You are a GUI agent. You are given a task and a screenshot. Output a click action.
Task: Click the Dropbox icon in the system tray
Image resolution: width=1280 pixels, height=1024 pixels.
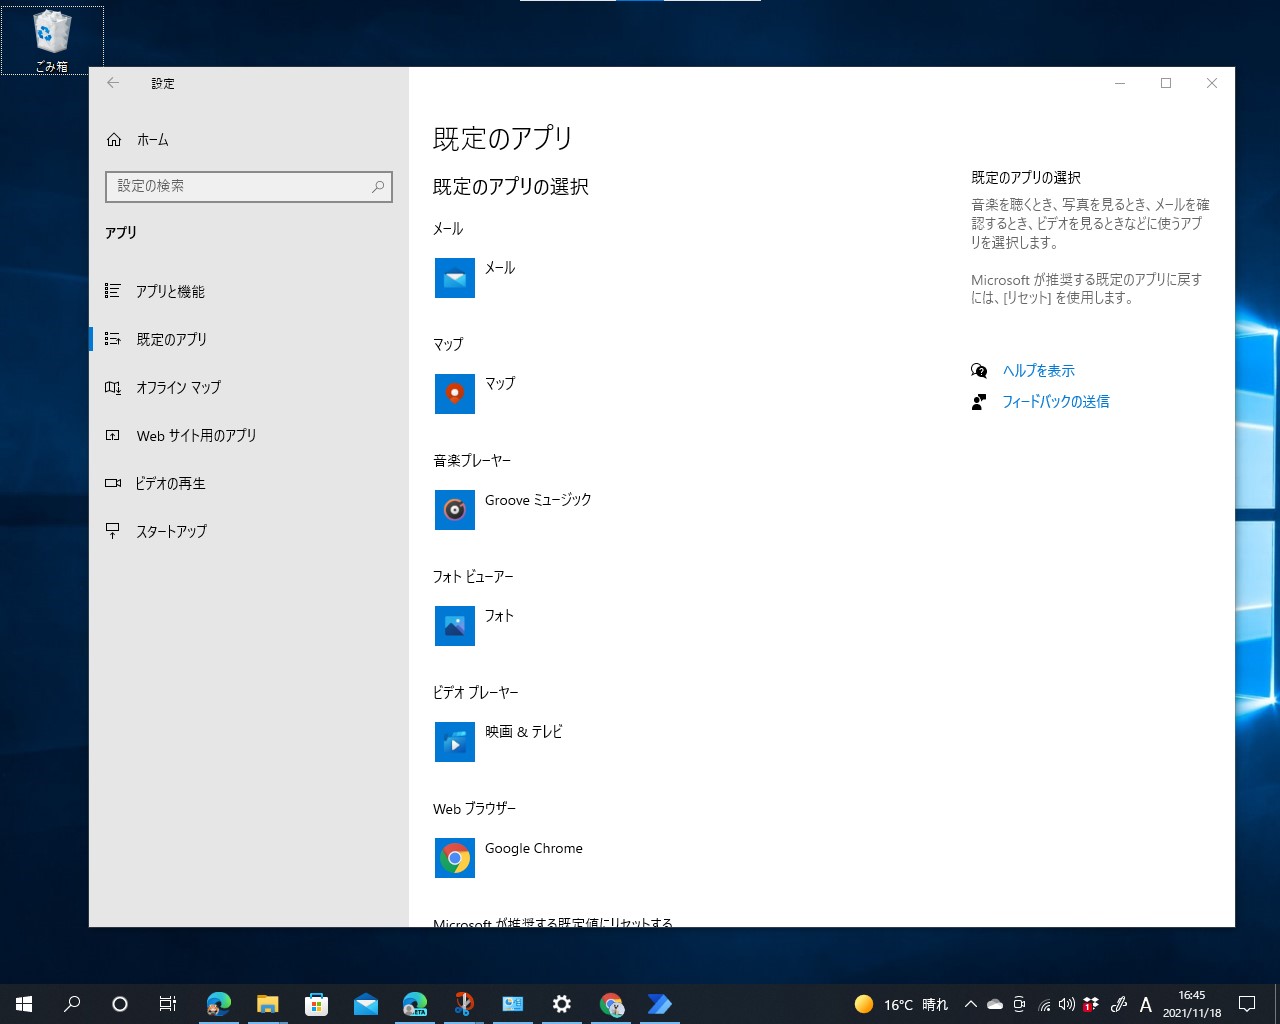click(x=1090, y=1003)
